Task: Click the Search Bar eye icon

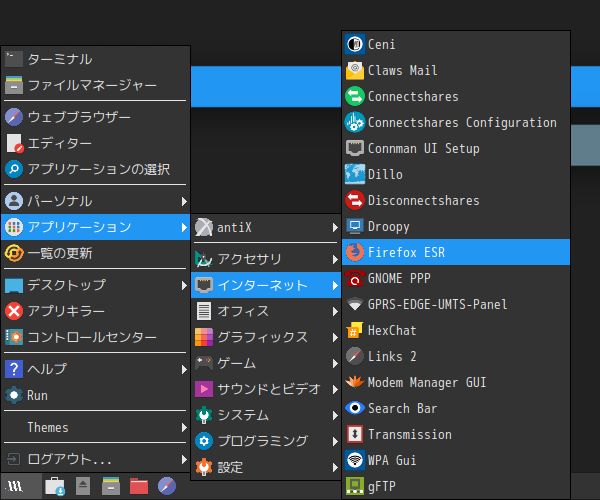Action: pyautogui.click(x=355, y=409)
